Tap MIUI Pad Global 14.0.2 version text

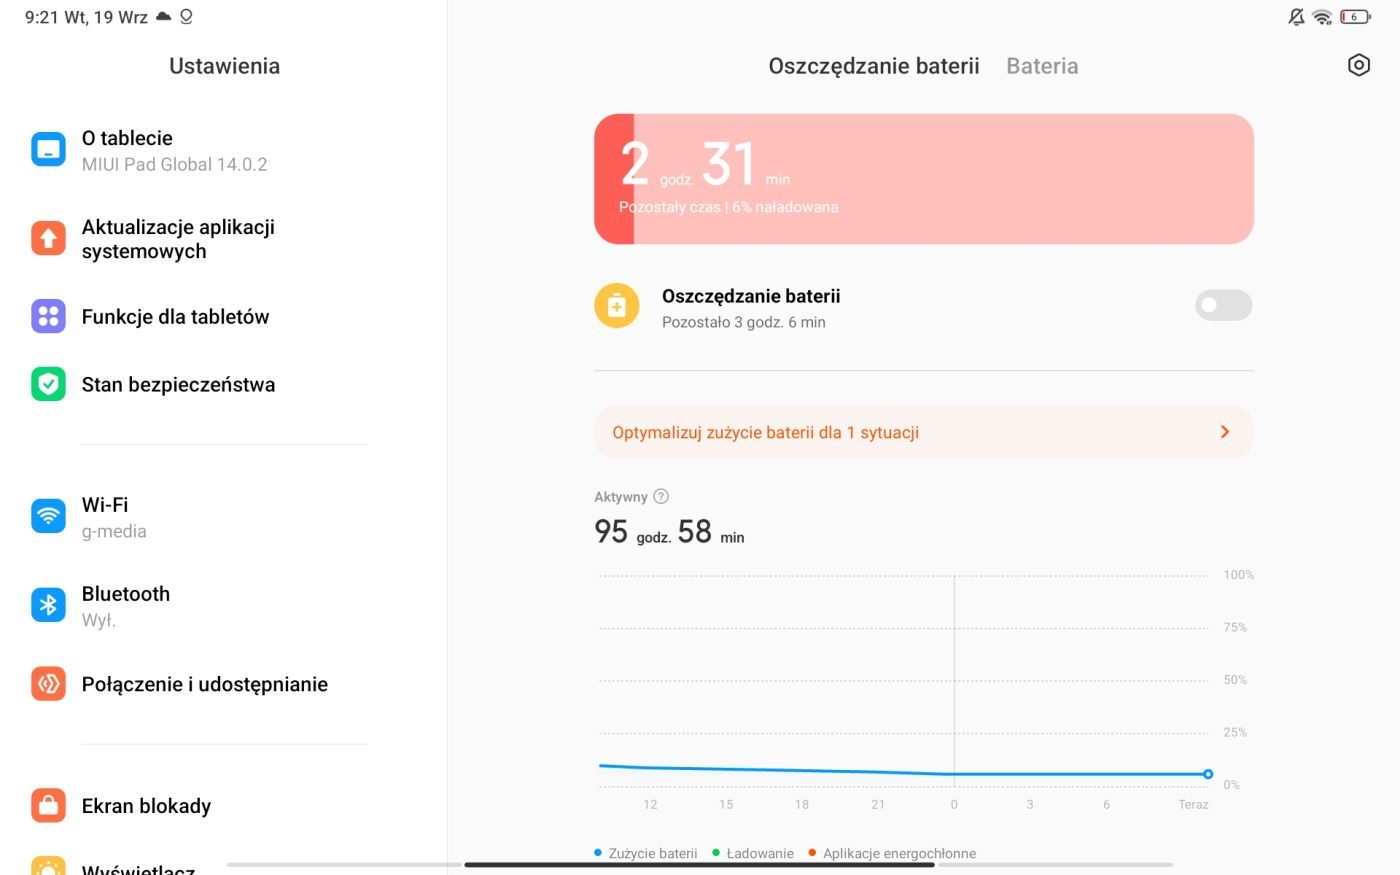174,164
